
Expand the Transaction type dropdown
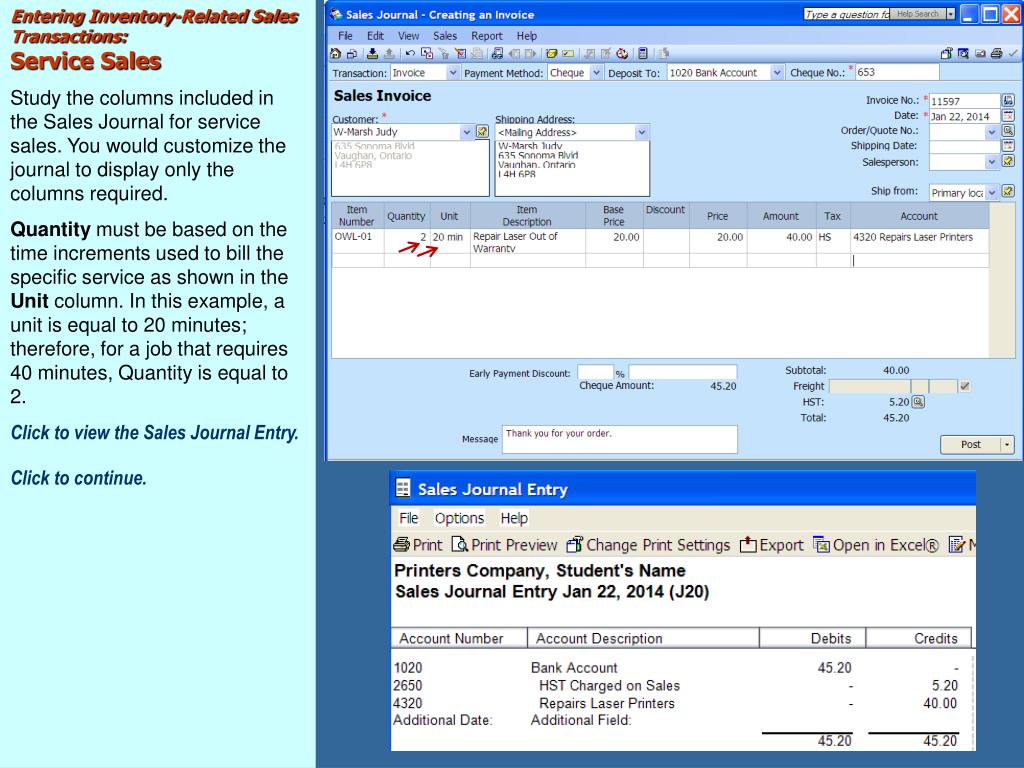453,73
